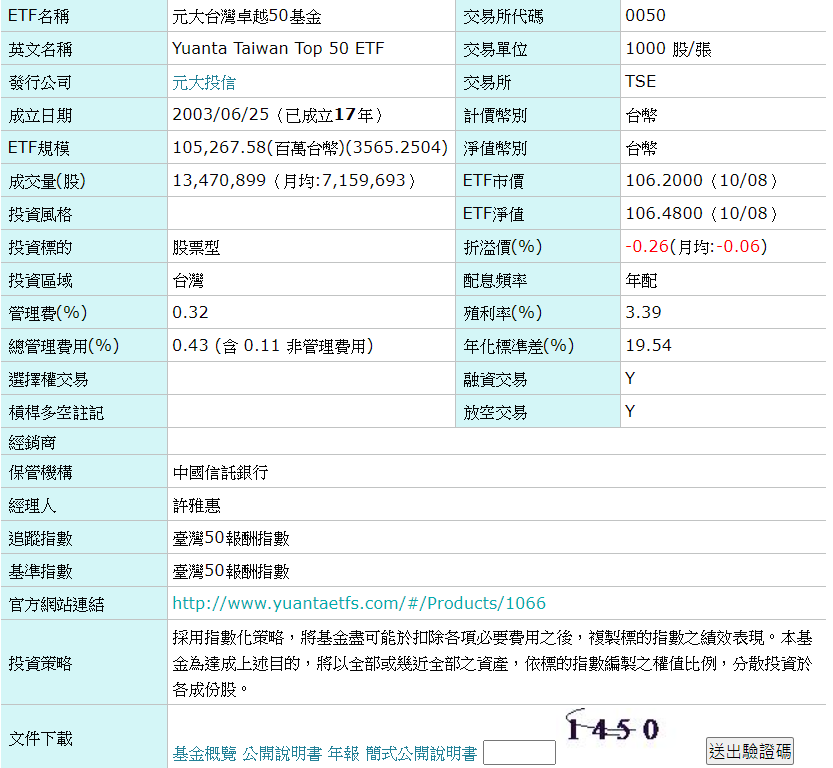Click the 投資策略 row label
833x768 pixels.
40,663
